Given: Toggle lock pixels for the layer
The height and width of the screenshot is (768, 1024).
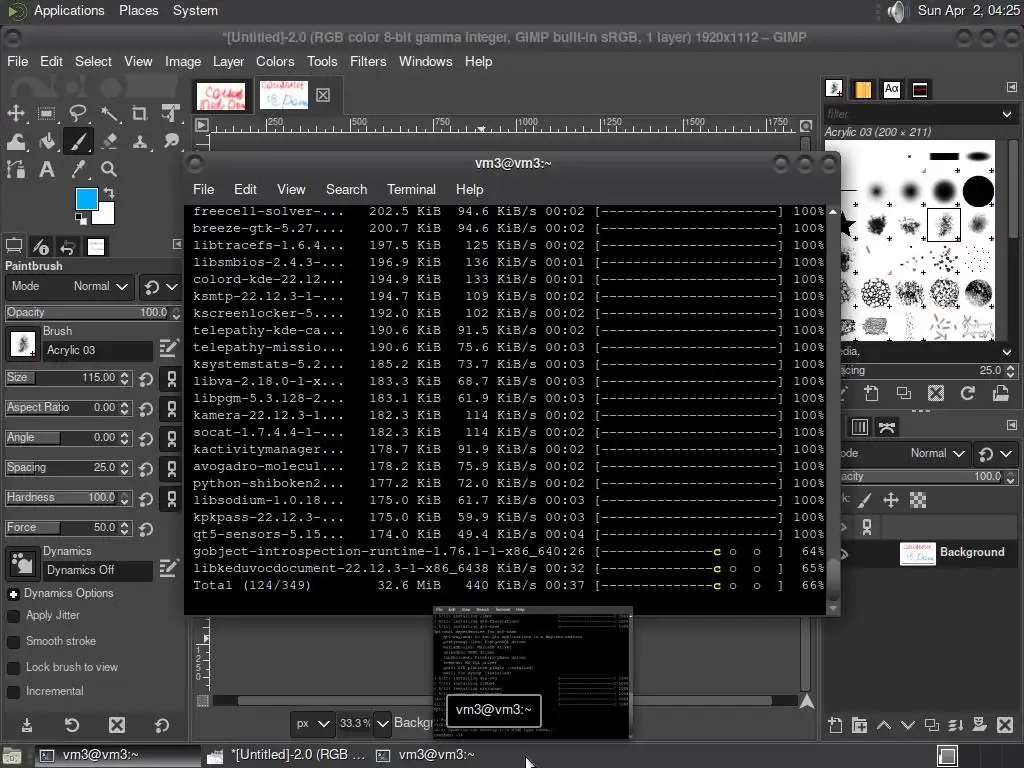Looking at the screenshot, I should pos(865,501).
